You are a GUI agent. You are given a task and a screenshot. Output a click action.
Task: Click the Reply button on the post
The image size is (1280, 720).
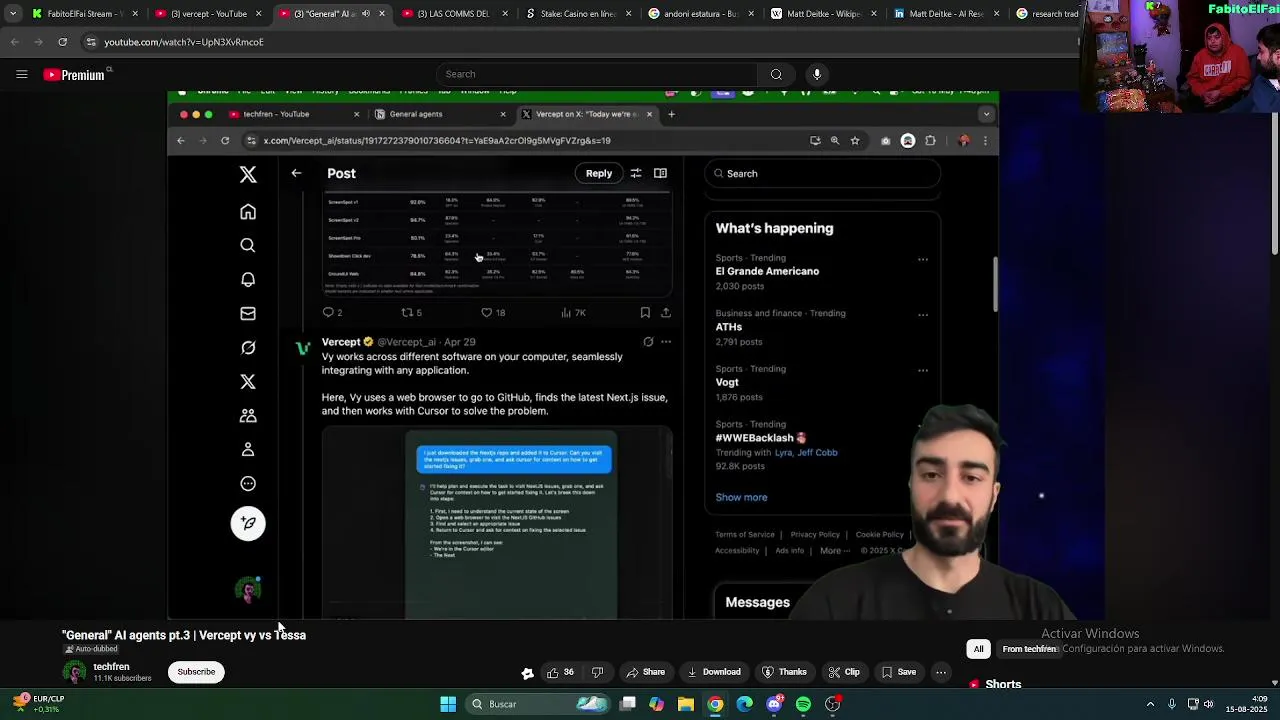[599, 173]
